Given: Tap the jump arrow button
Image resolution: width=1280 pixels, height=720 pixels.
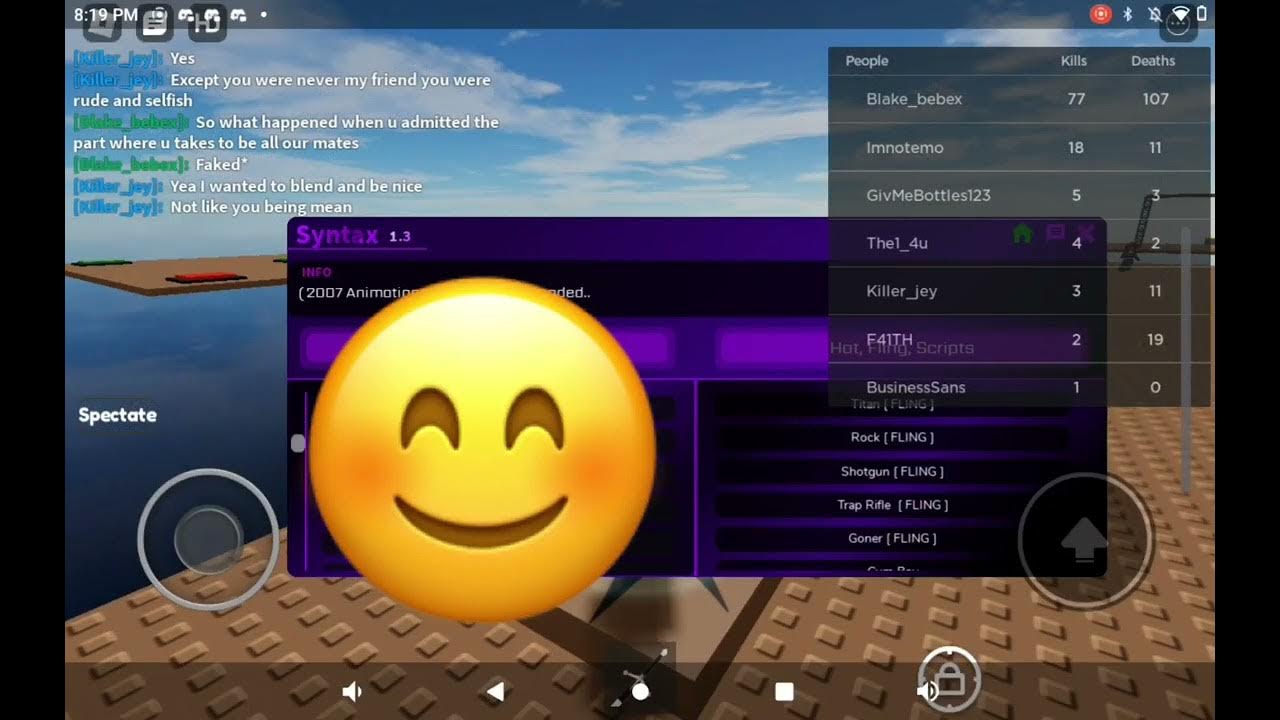Looking at the screenshot, I should [x=1085, y=541].
